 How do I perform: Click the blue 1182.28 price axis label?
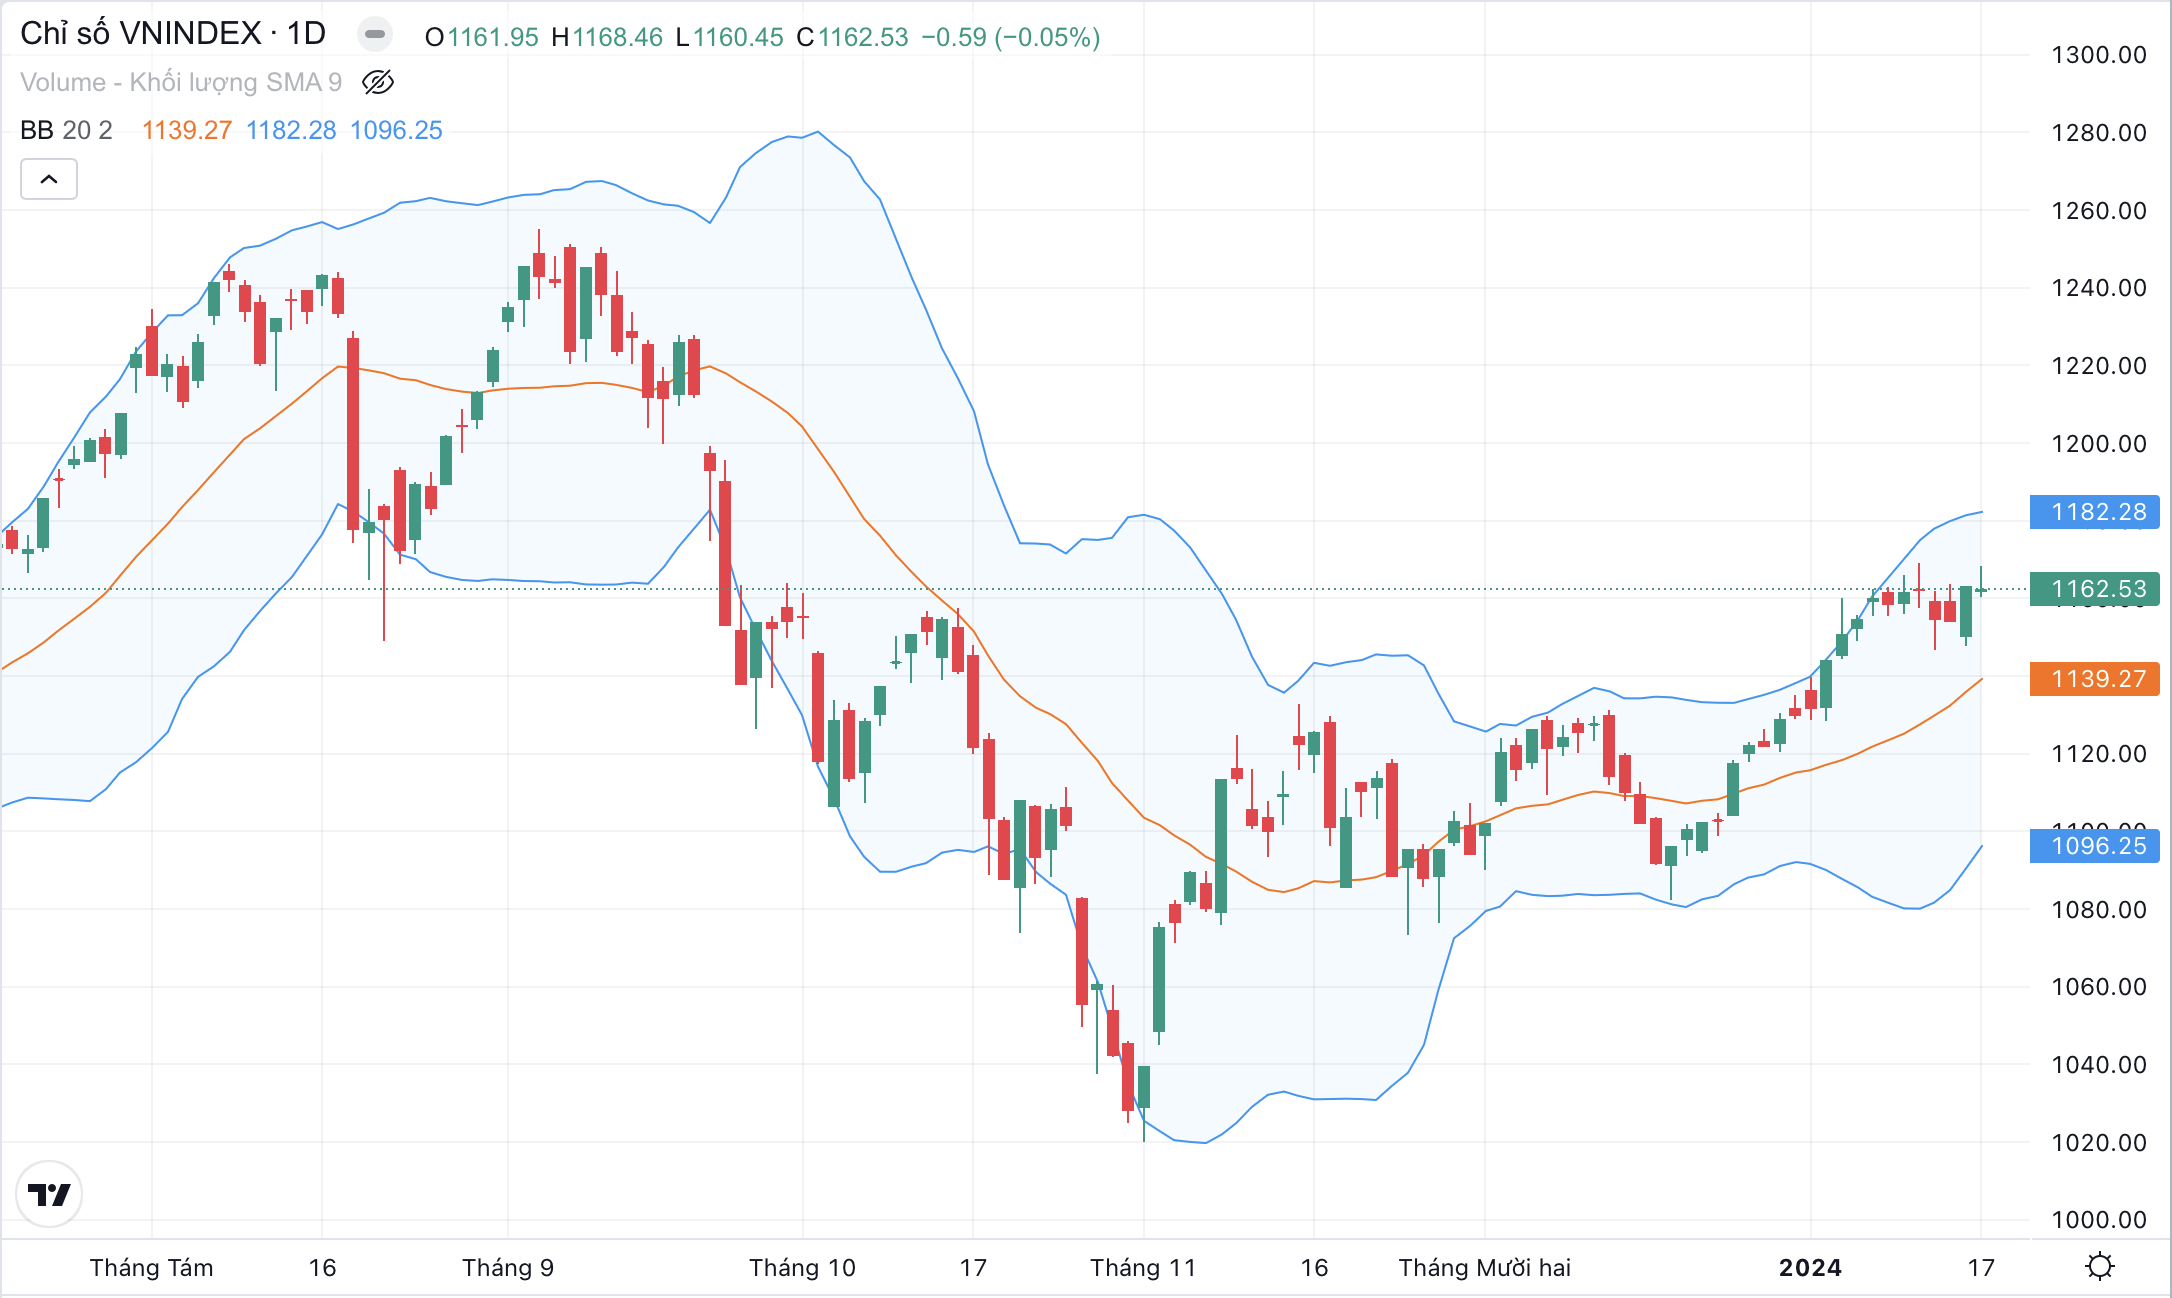point(2095,512)
